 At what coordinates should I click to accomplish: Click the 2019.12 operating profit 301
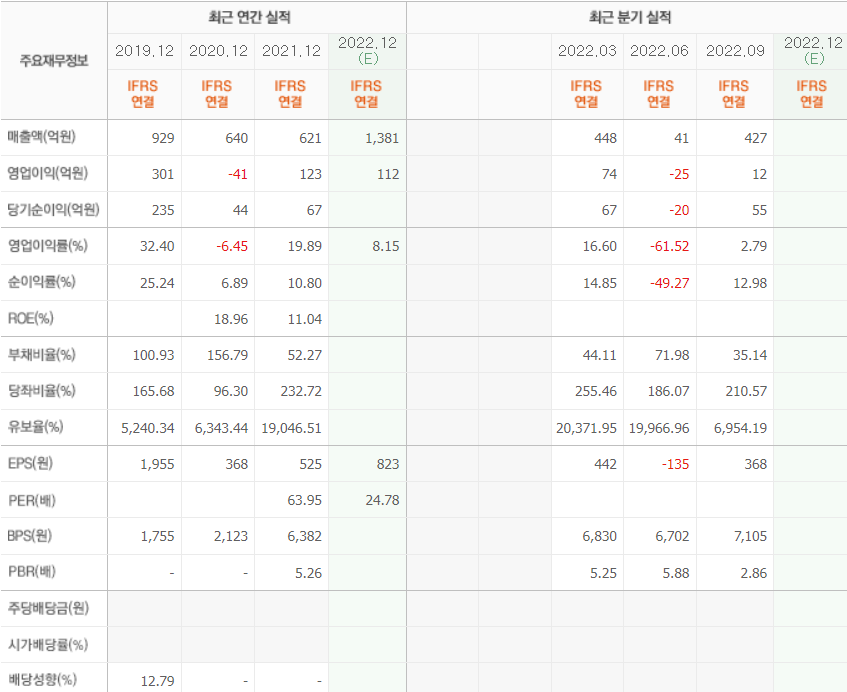(163, 174)
